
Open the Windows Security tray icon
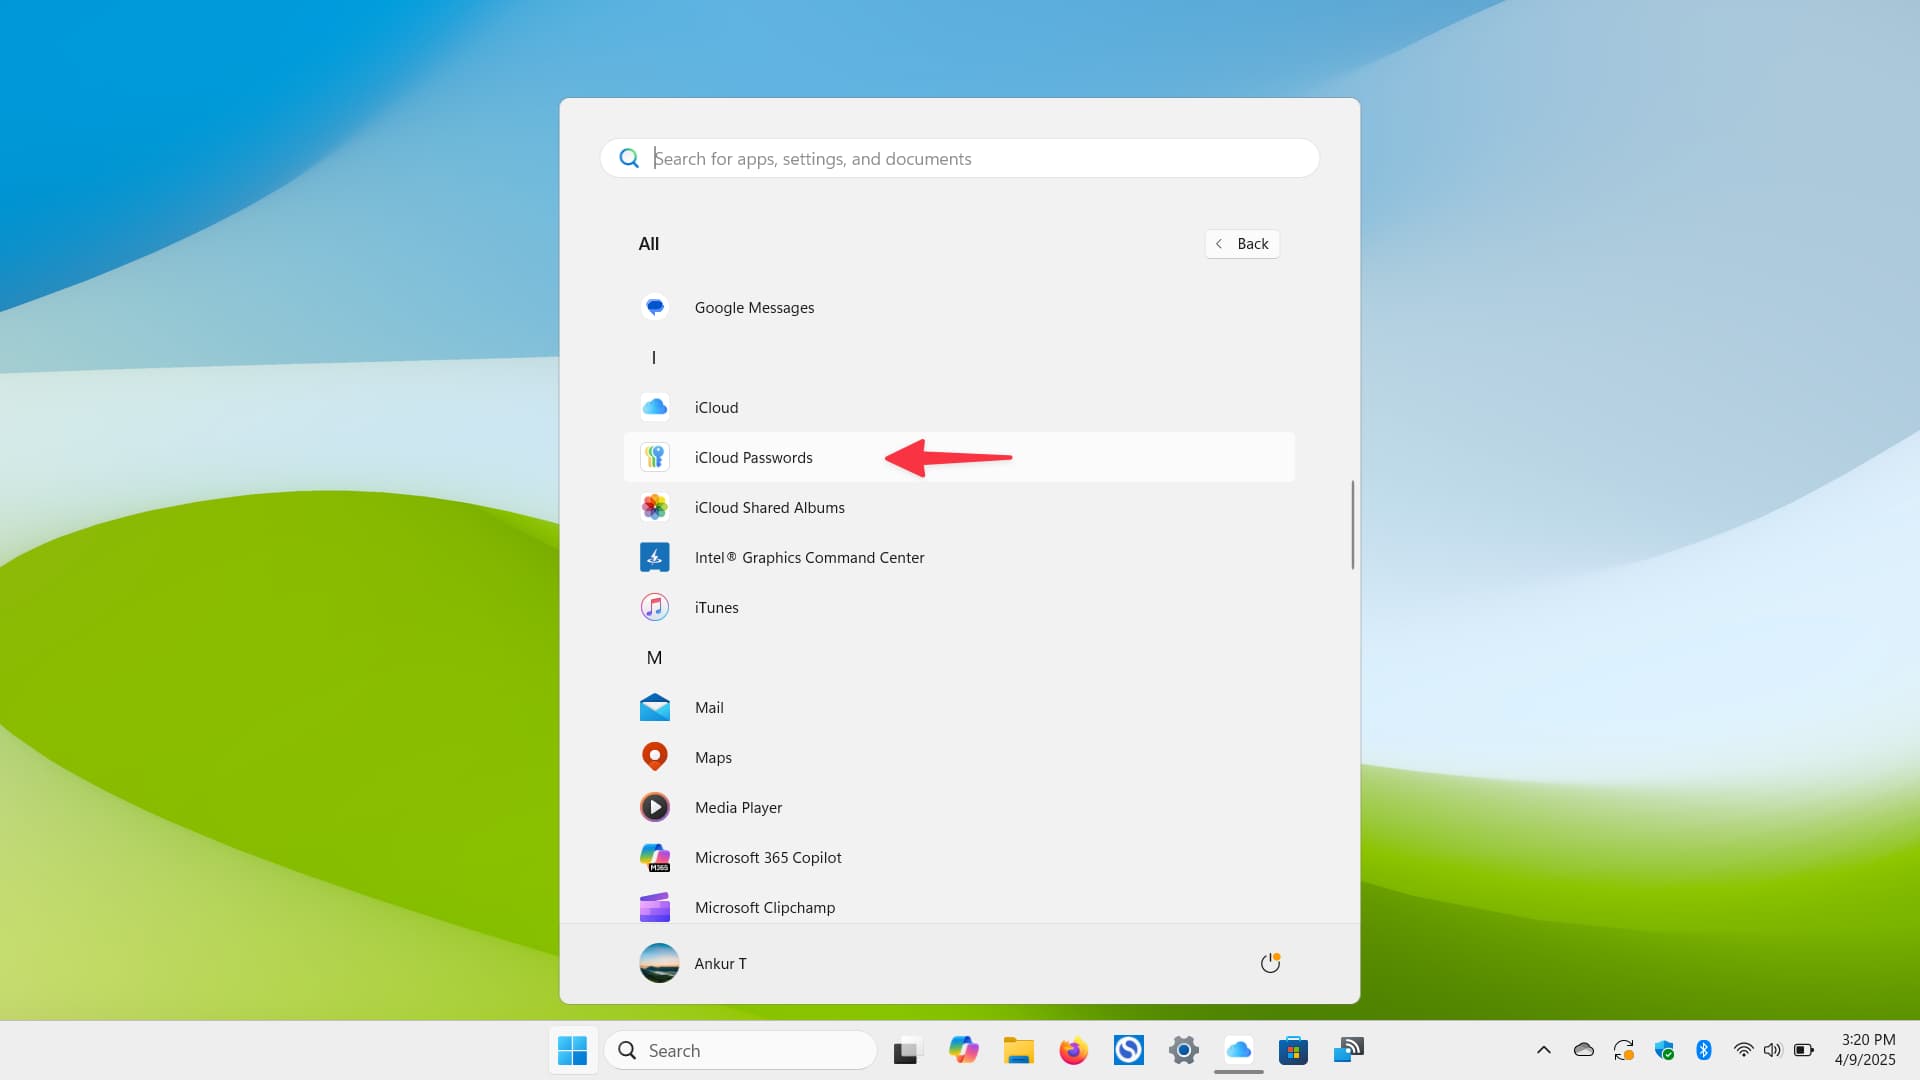(1664, 1050)
